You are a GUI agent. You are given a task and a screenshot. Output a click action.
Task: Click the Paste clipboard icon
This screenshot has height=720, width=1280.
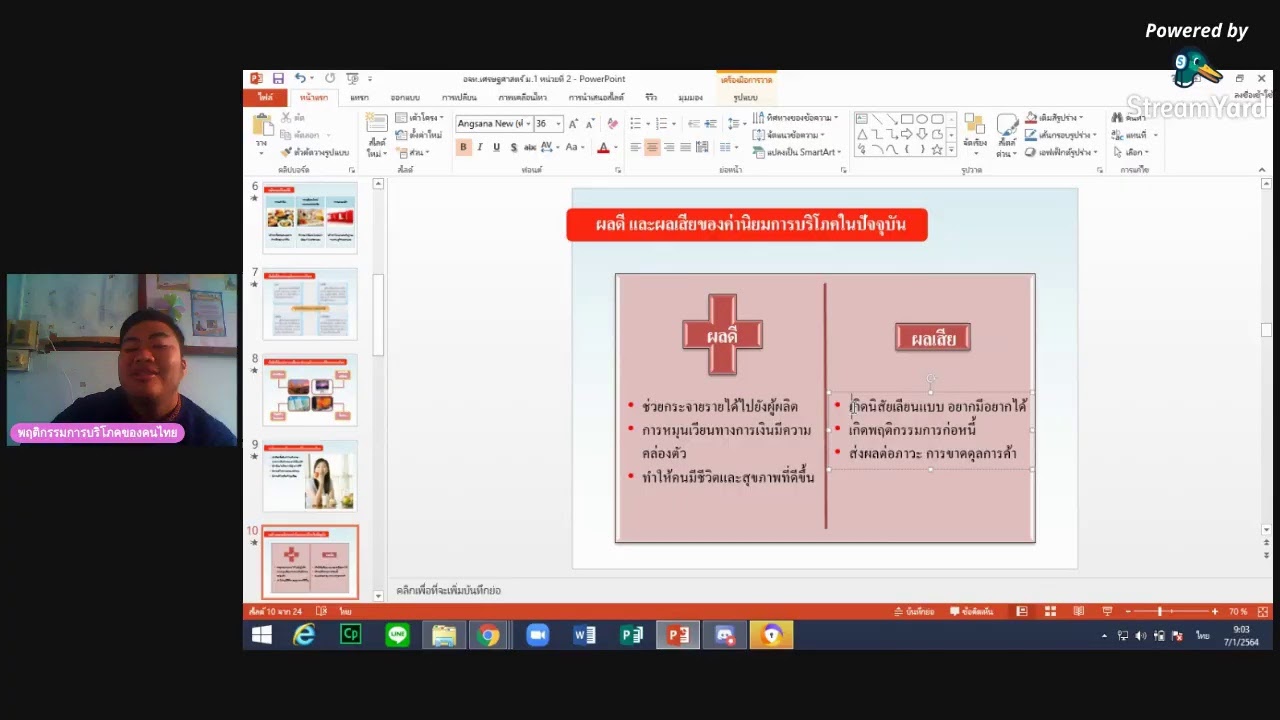pyautogui.click(x=262, y=126)
